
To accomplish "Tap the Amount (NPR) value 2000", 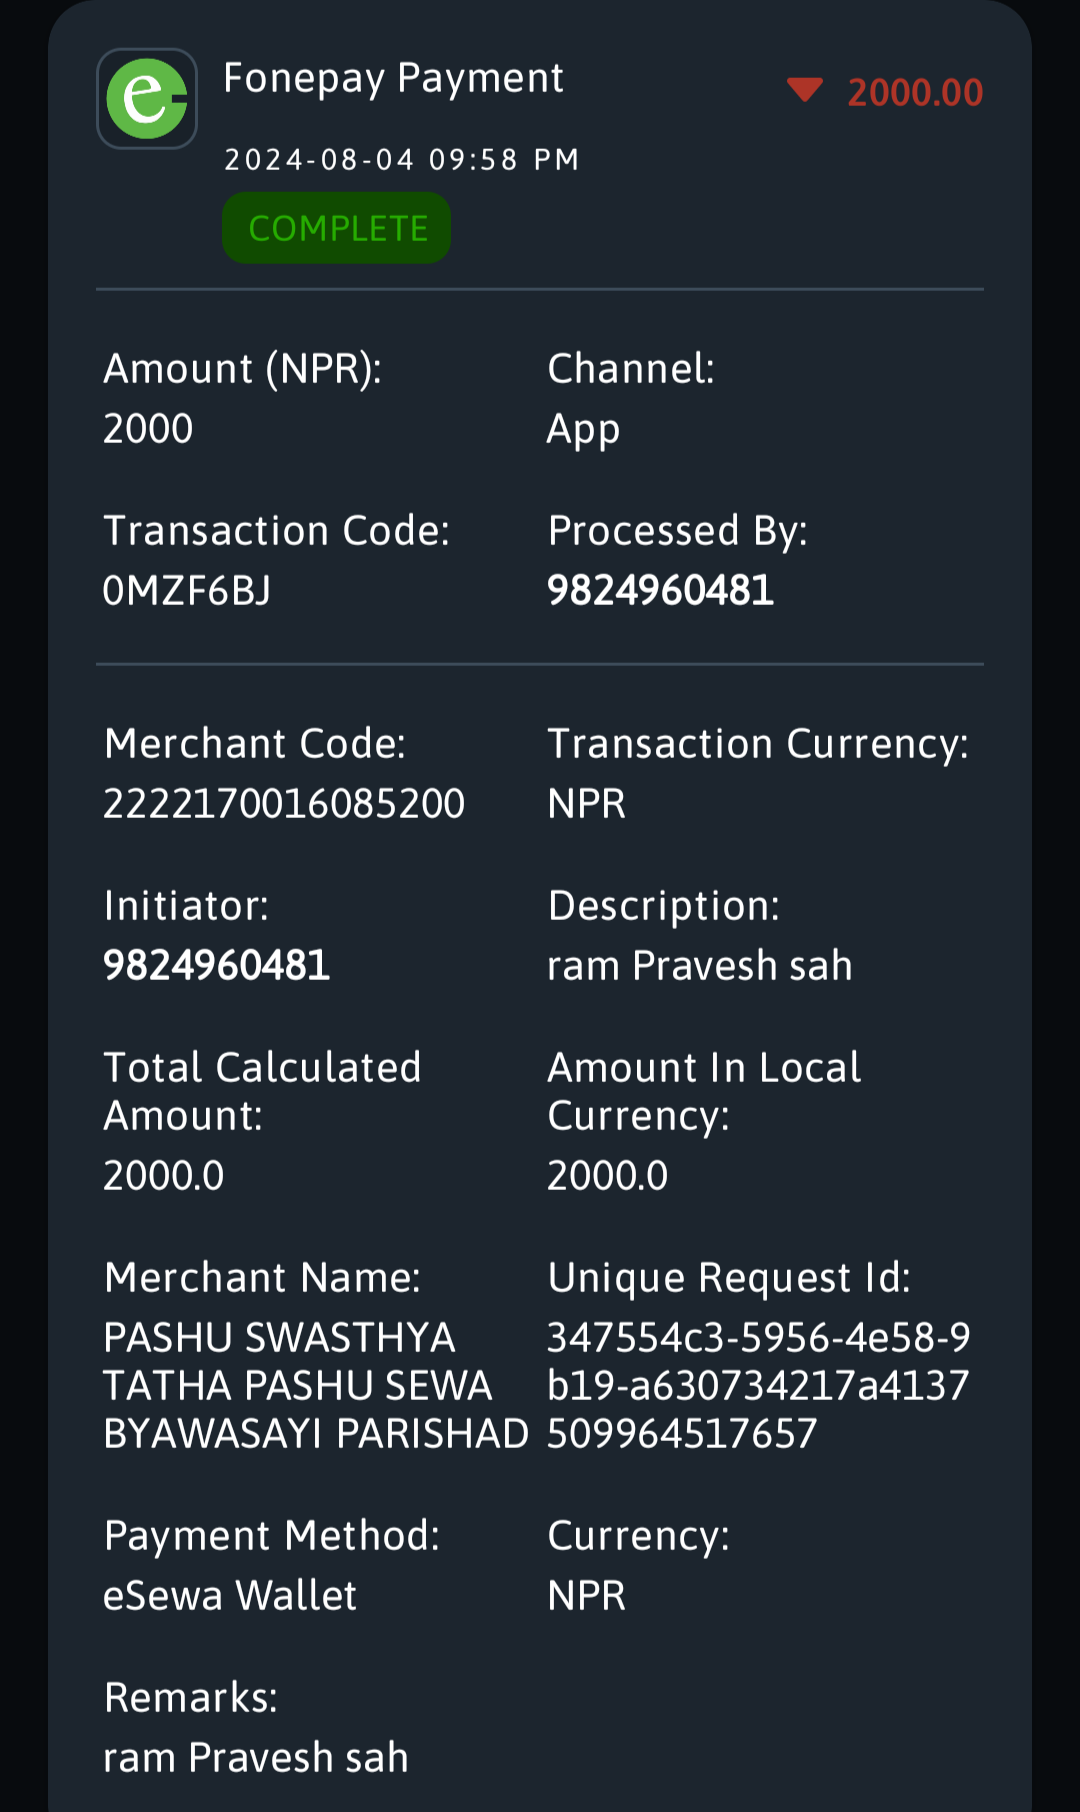I will (x=148, y=429).
